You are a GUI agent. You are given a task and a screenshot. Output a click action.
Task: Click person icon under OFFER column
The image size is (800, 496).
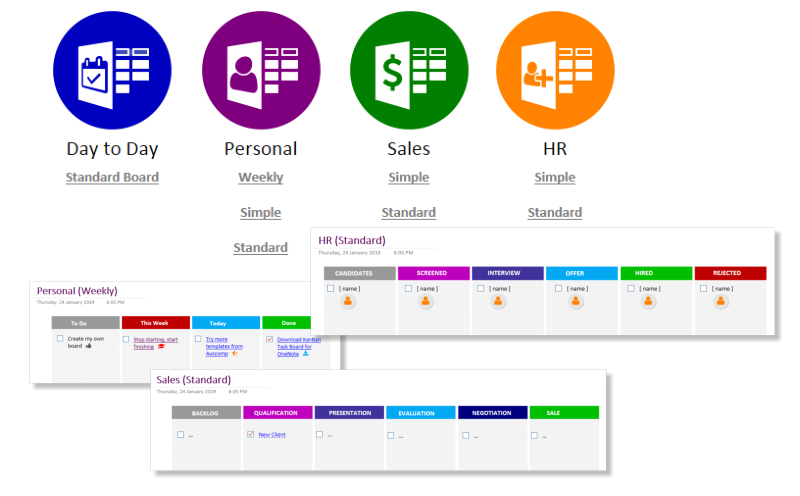(x=576, y=302)
